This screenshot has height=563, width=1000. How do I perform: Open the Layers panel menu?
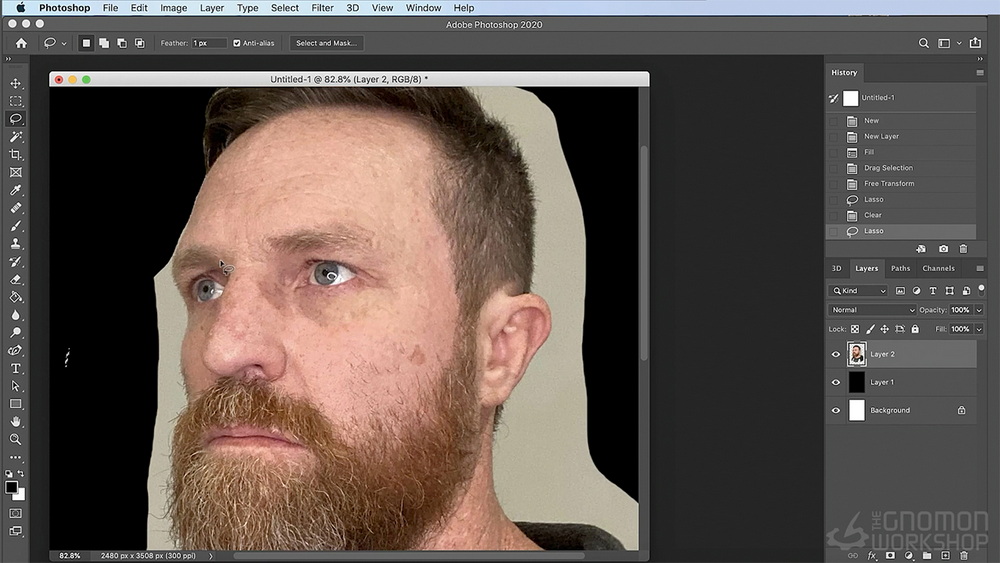coord(980,268)
